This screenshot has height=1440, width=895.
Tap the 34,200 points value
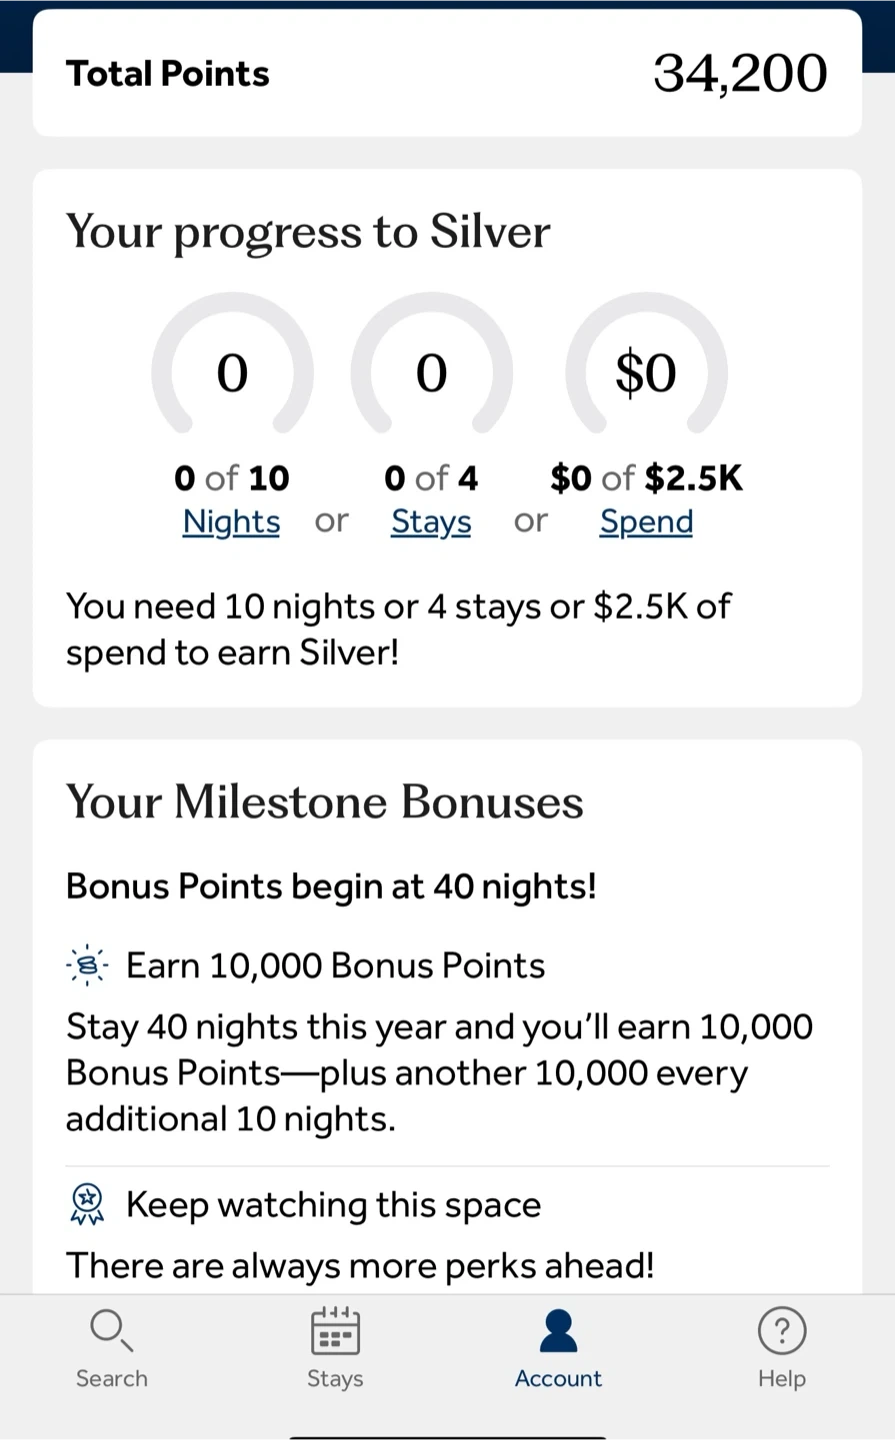point(740,73)
